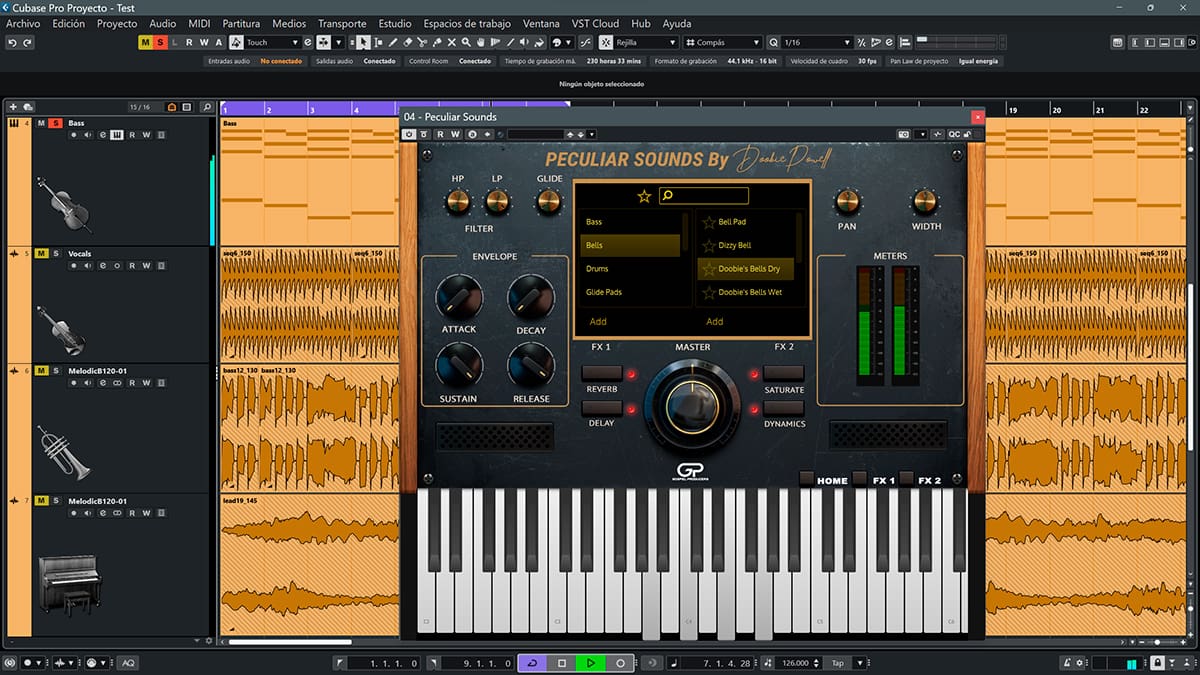Toggle the purple cycle loop button

[532, 663]
